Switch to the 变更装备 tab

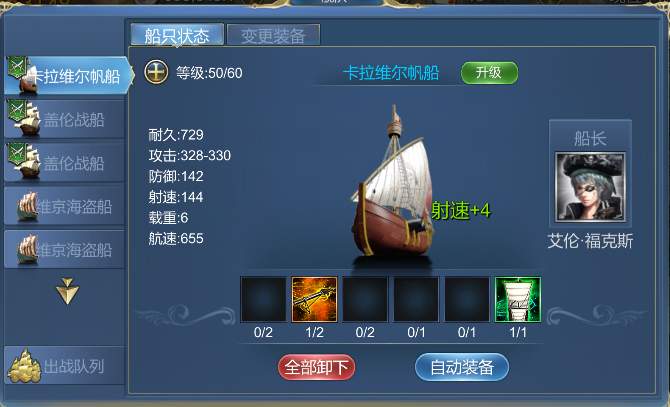tap(273, 35)
